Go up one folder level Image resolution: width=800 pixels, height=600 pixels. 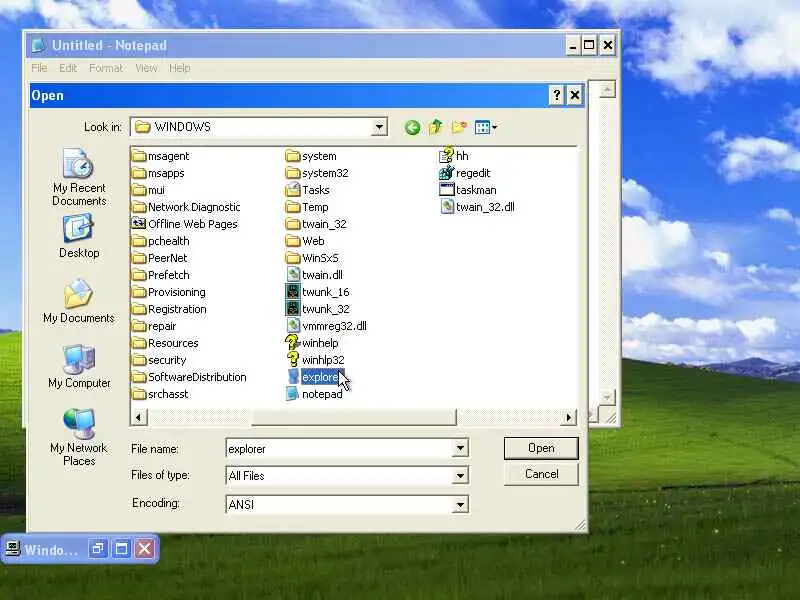pyautogui.click(x=436, y=127)
